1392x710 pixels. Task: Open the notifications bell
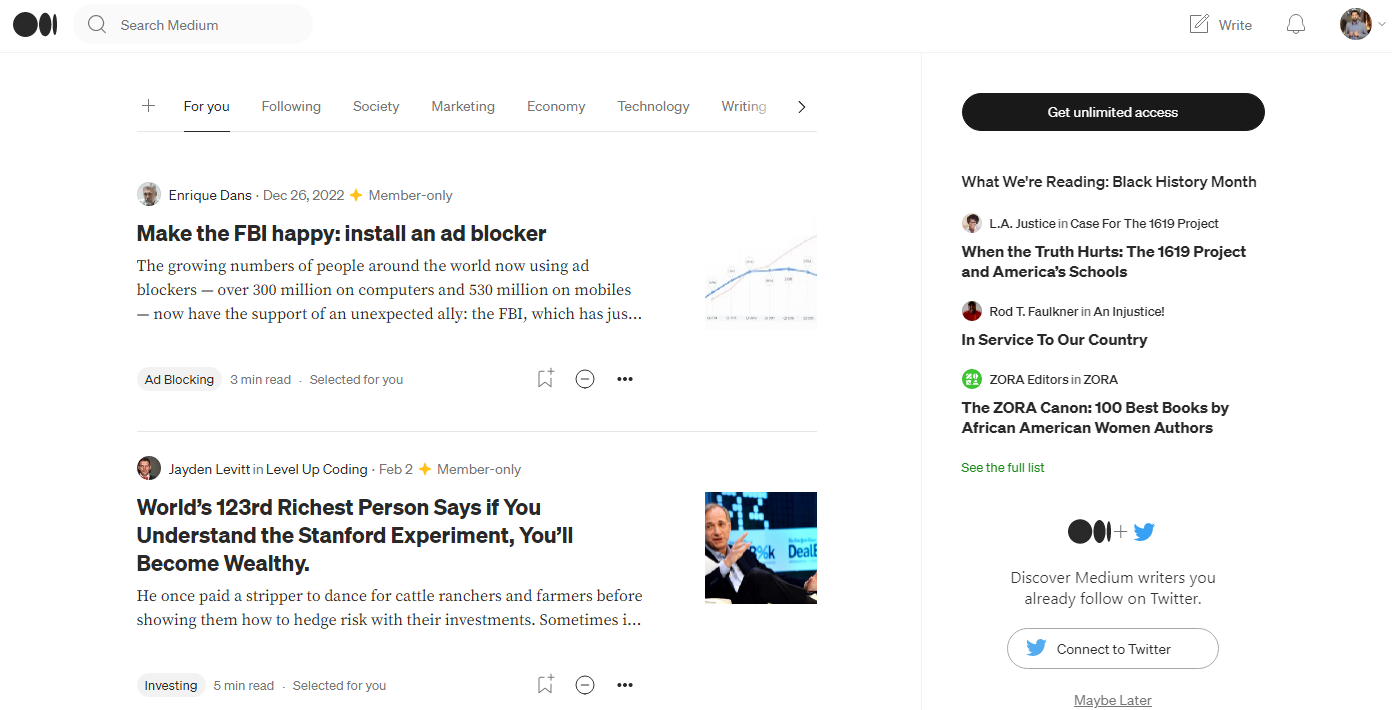[1296, 25]
